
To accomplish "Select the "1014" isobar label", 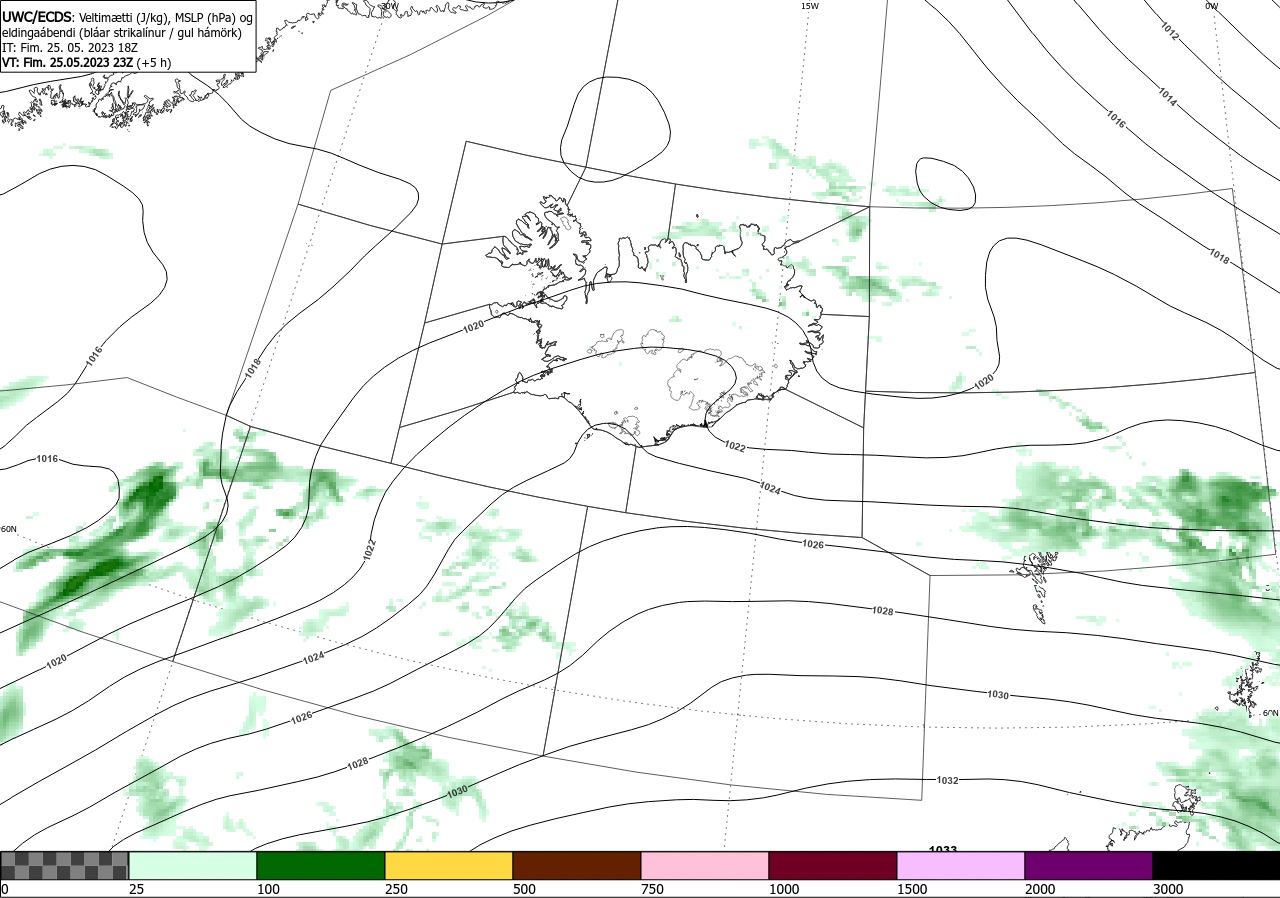I will (x=1167, y=95).
